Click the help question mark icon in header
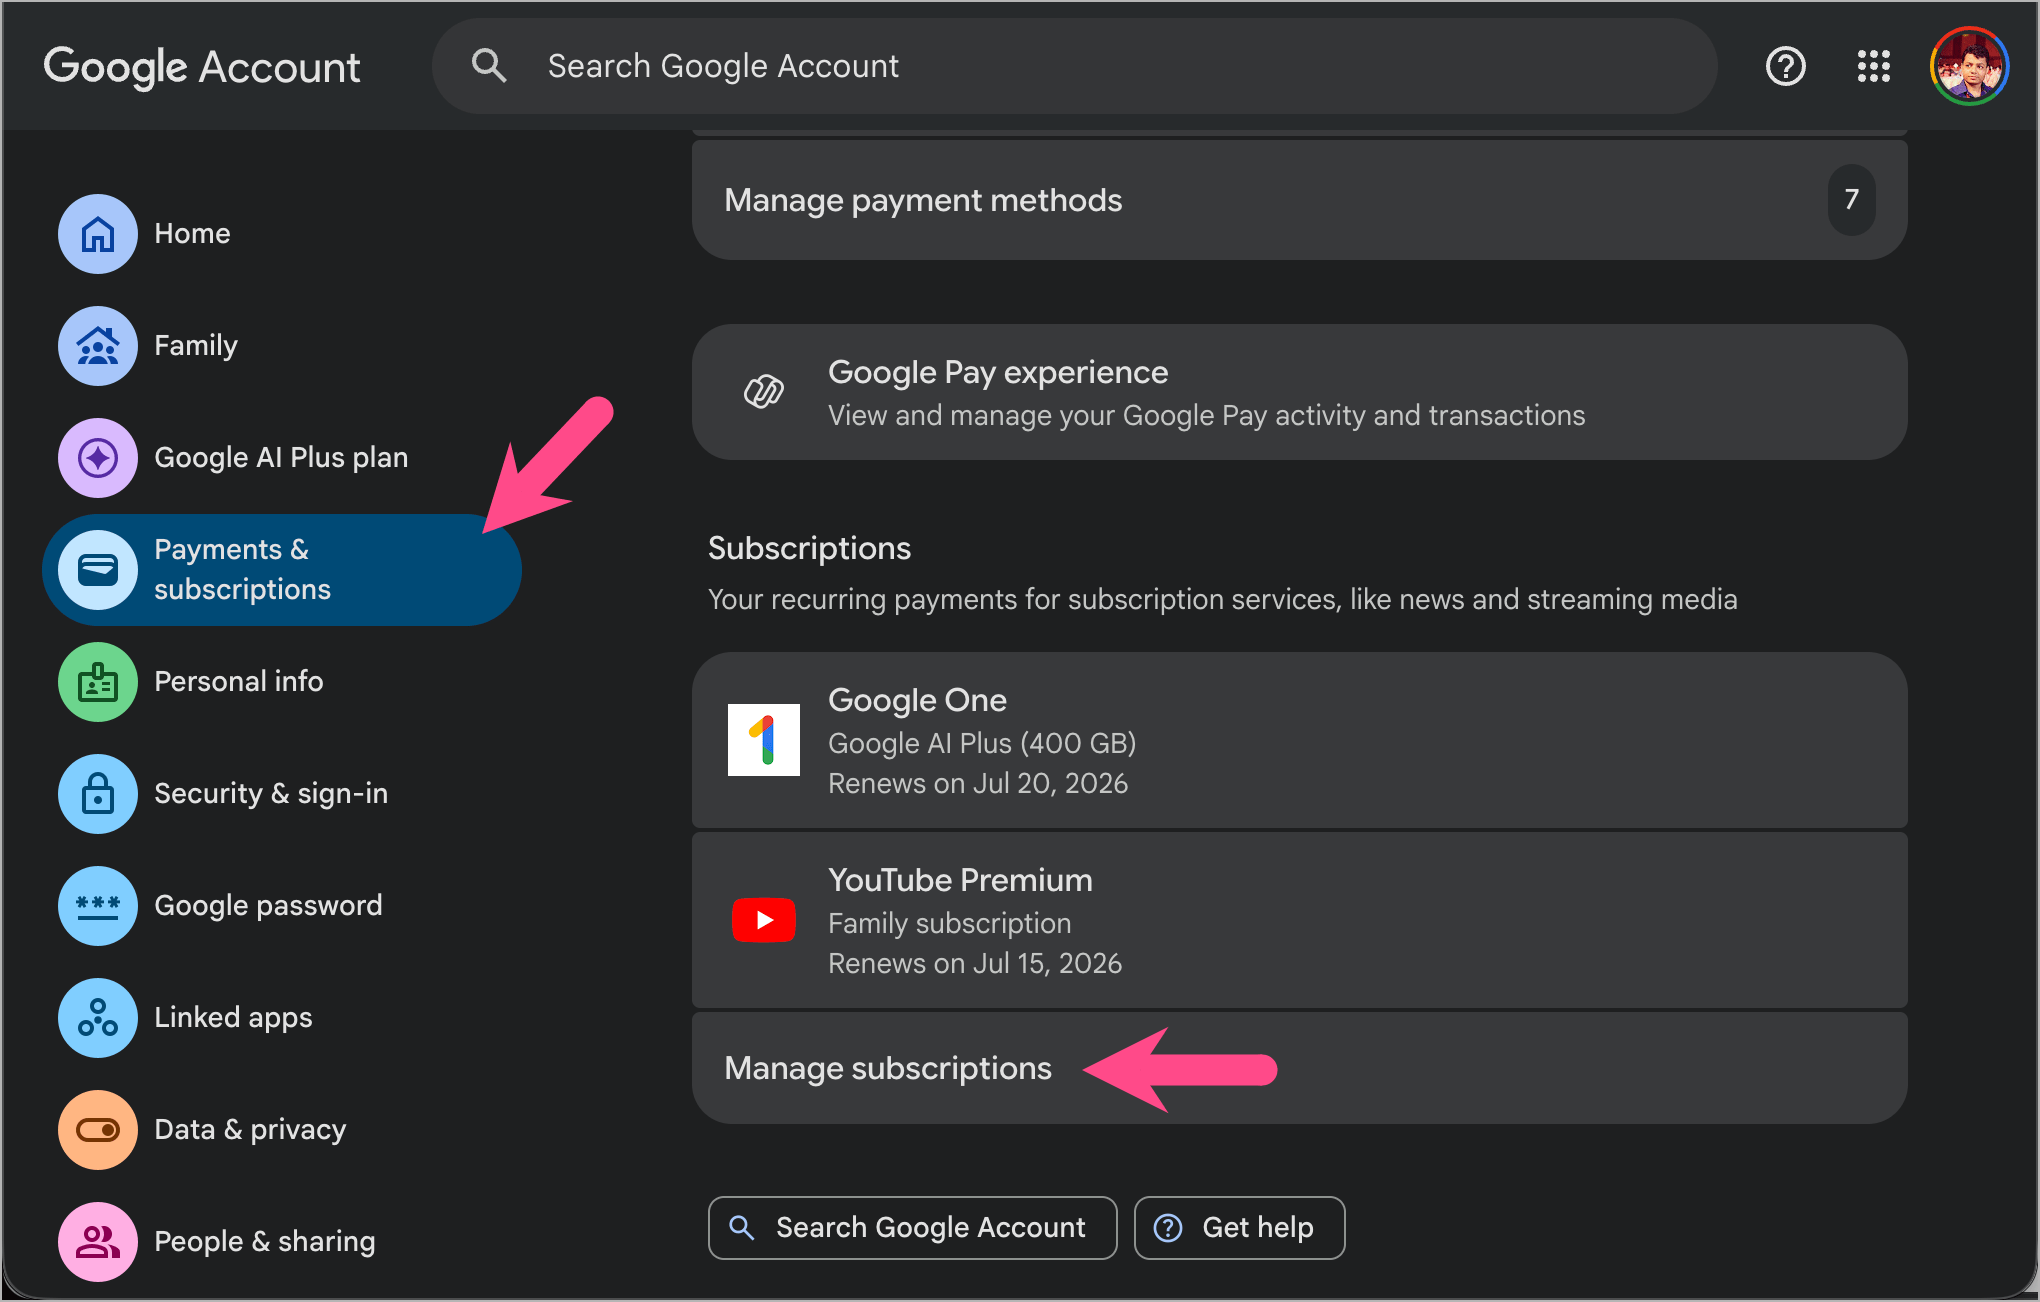The height and width of the screenshot is (1302, 2040). click(x=1786, y=66)
